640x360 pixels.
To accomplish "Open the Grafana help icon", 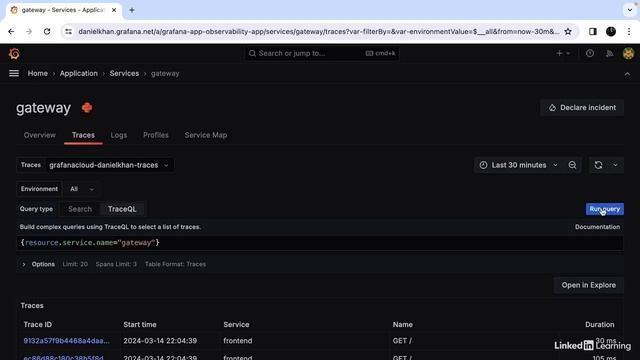I will pyautogui.click(x=590, y=53).
